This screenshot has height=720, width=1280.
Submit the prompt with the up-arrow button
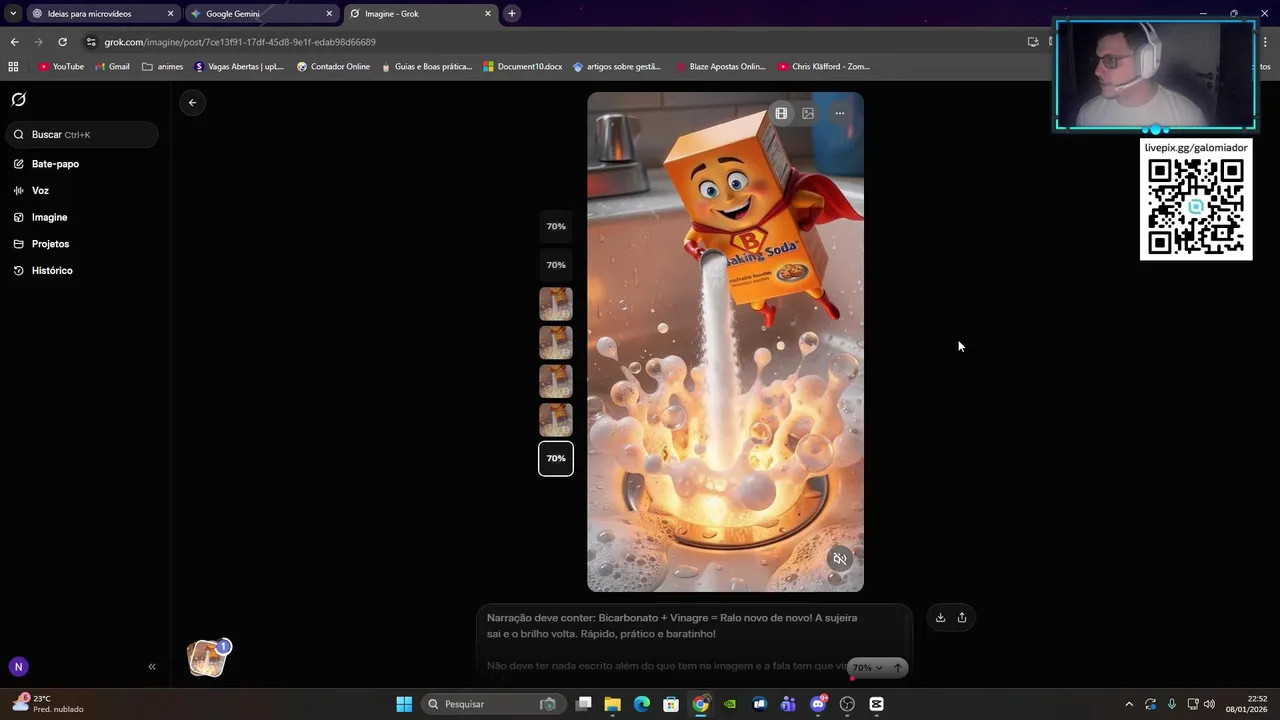(x=897, y=668)
